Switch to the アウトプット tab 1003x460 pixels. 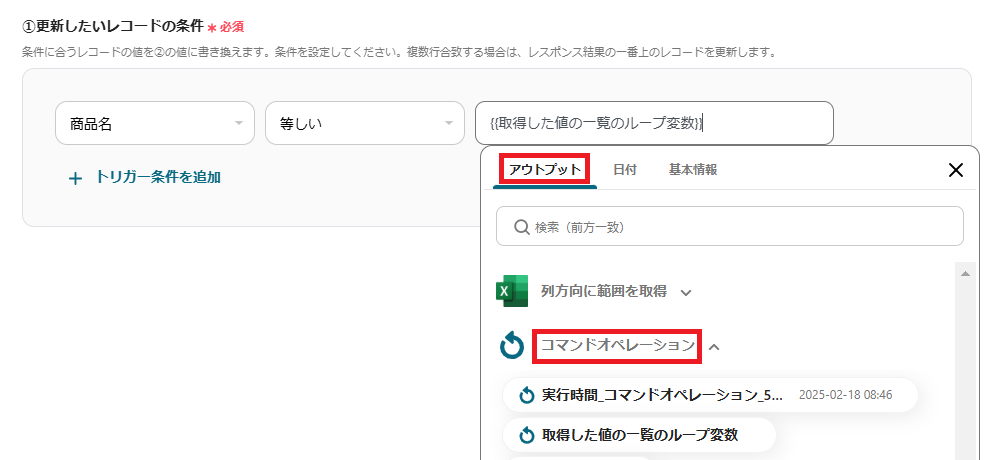pos(544,170)
